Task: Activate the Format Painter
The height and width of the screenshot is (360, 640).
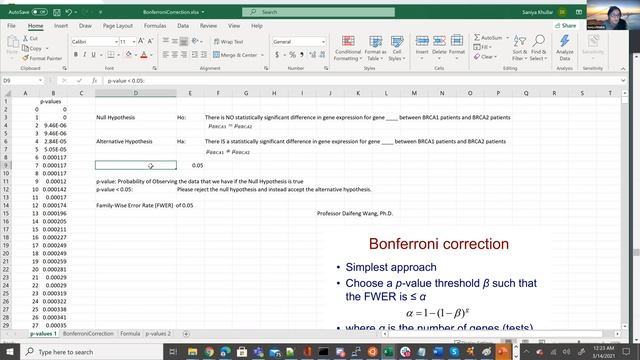Action: click(x=42, y=58)
